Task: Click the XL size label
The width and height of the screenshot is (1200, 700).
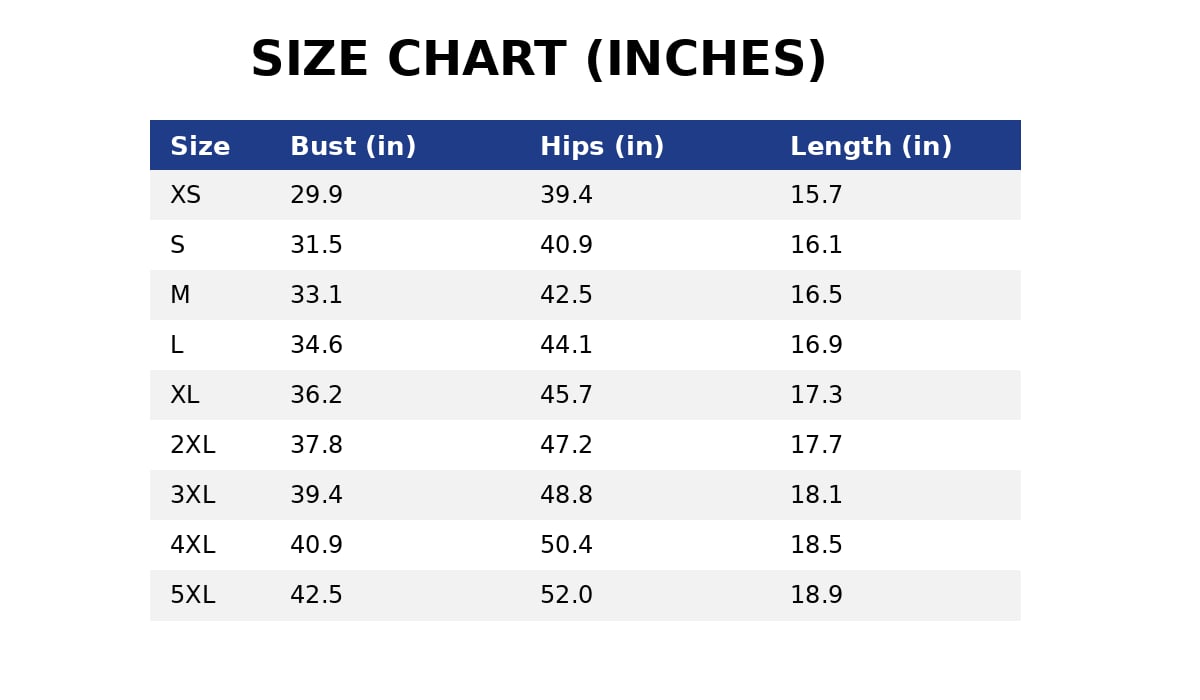Action: 185,396
